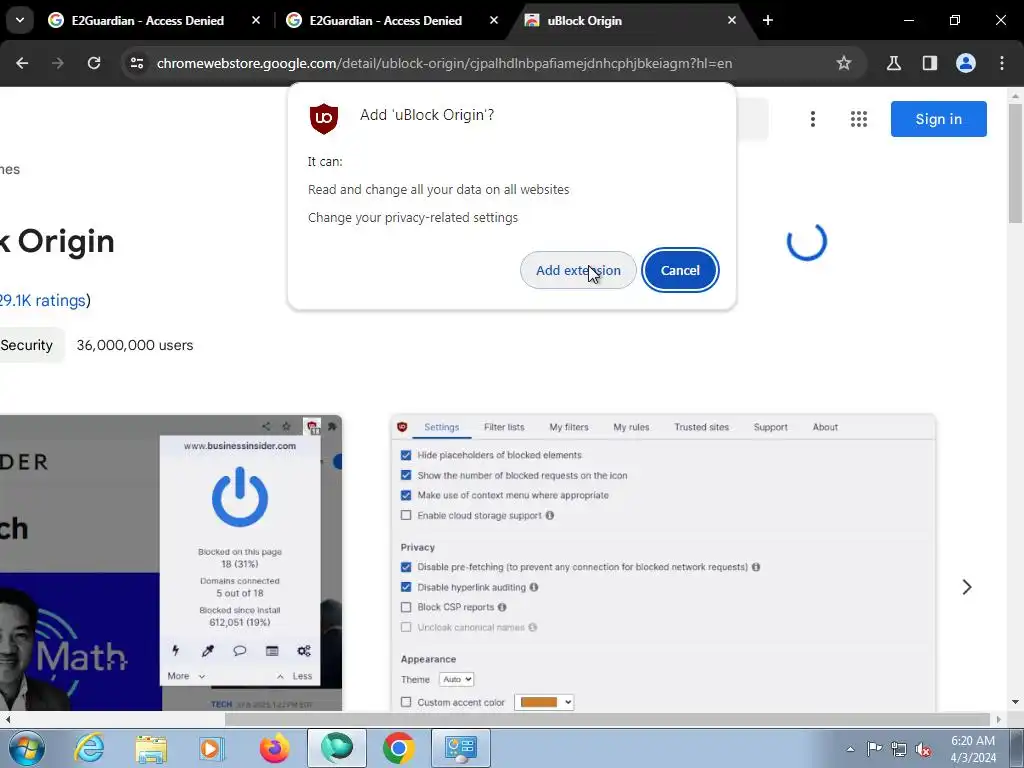Click the Sign in button

point(938,119)
